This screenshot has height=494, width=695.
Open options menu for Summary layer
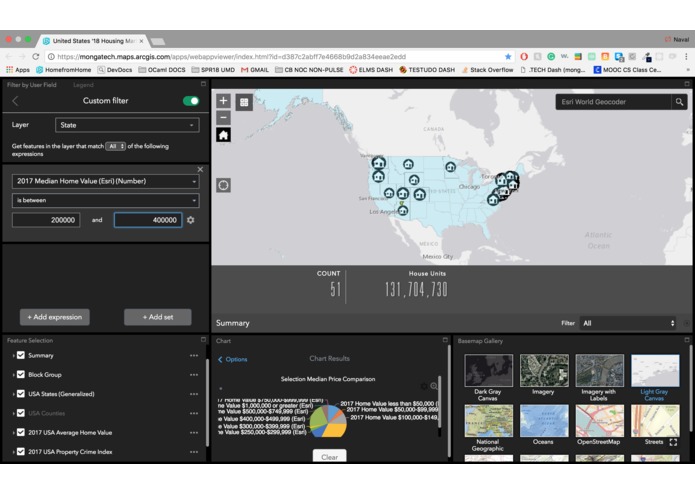pos(194,355)
